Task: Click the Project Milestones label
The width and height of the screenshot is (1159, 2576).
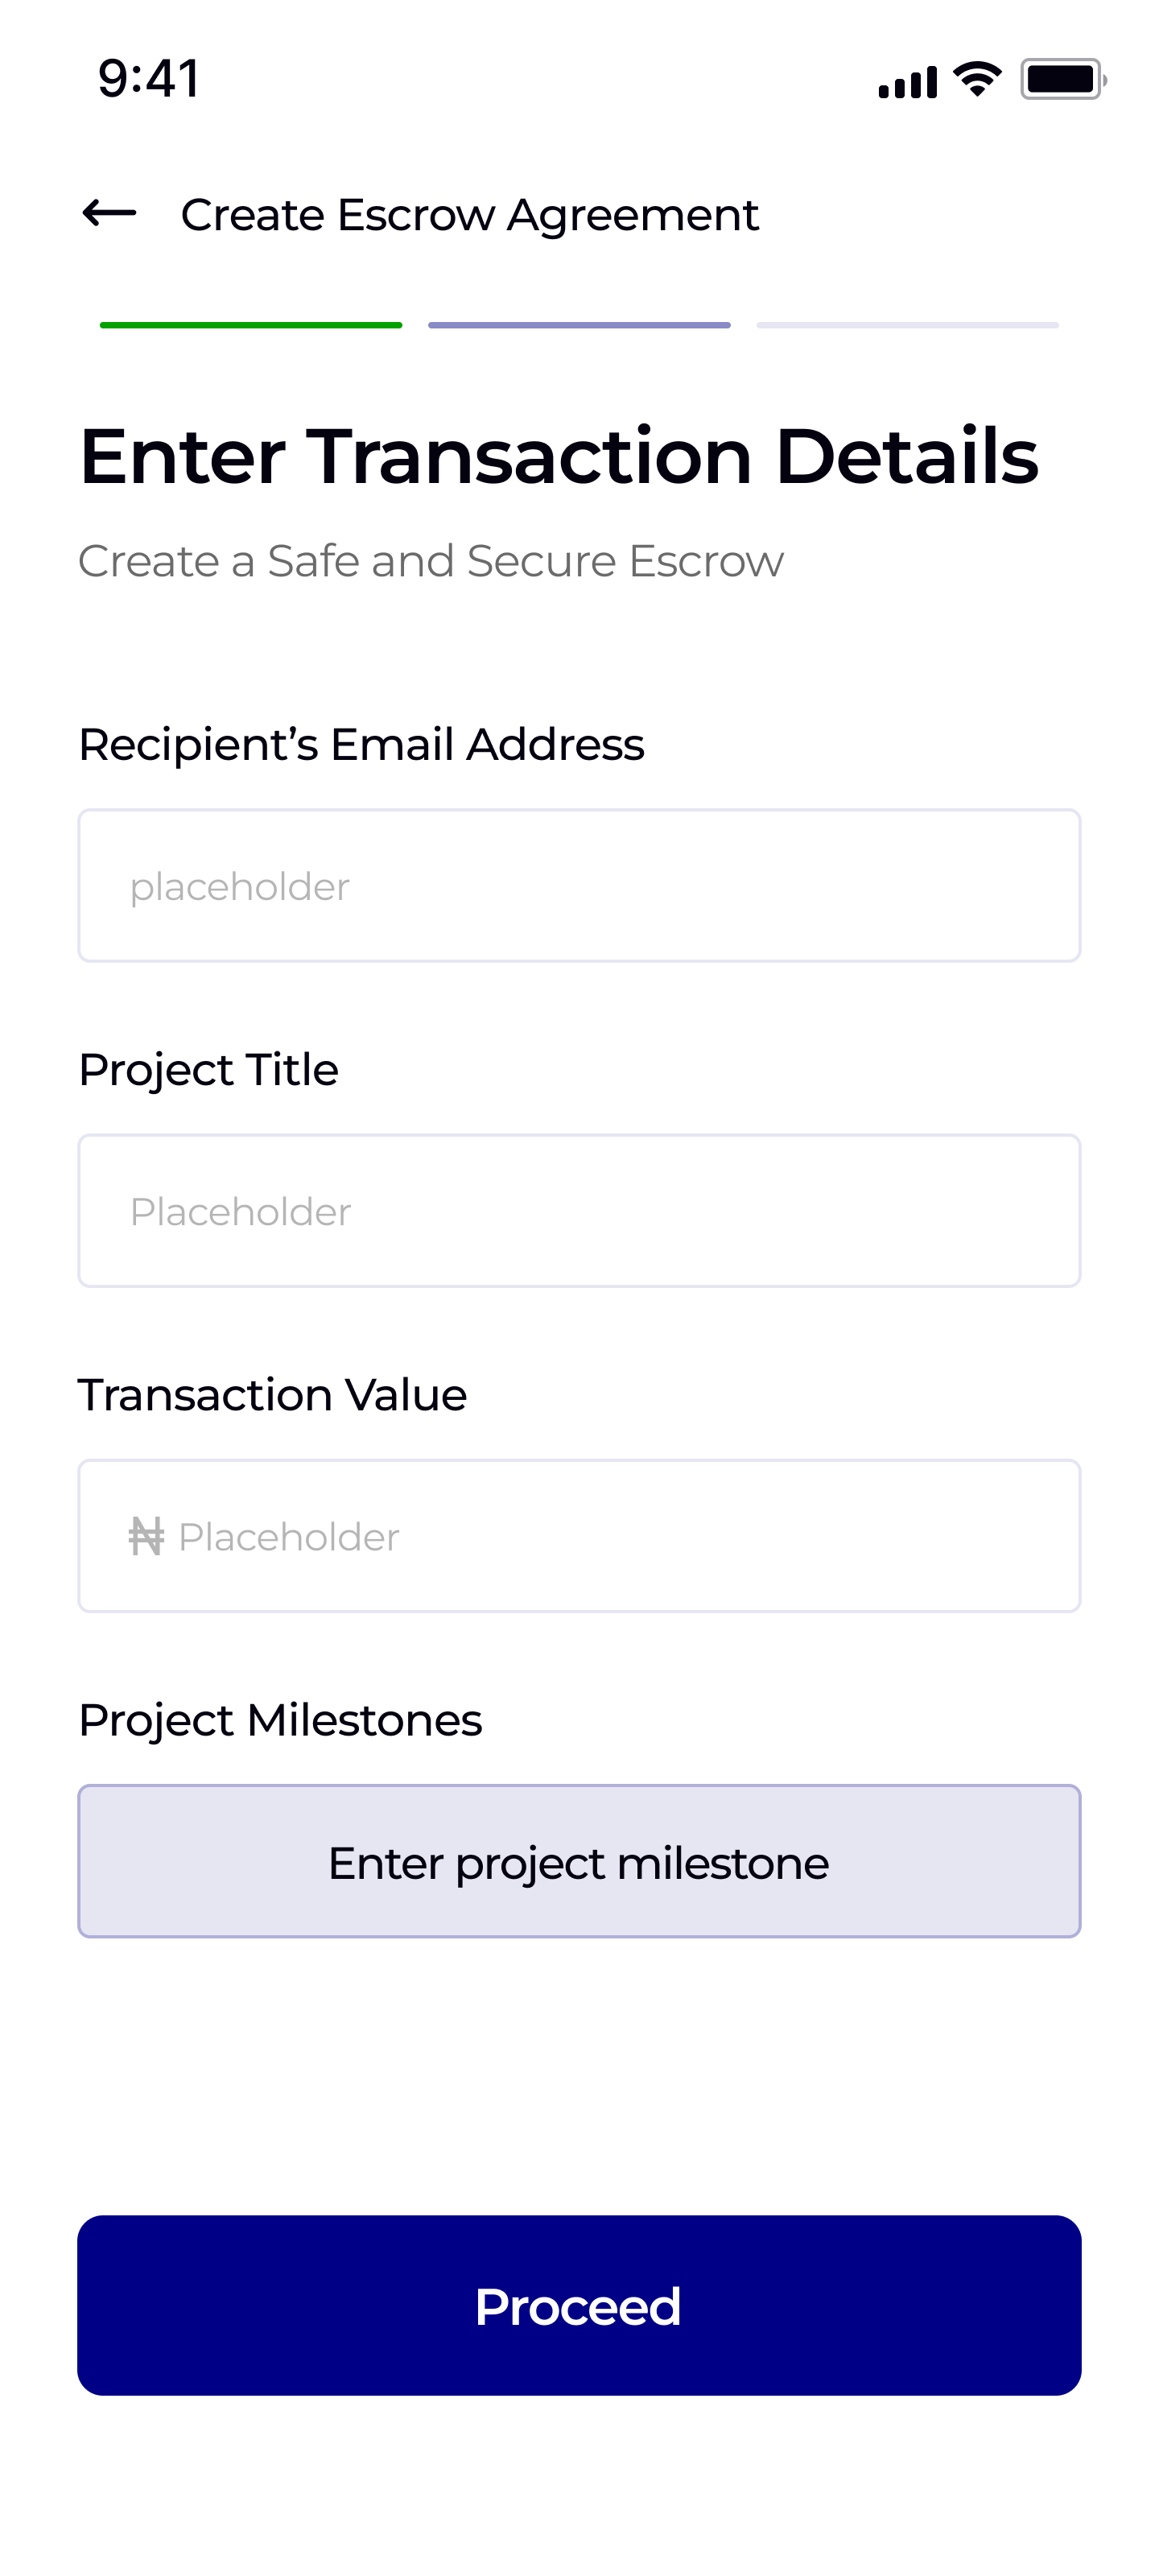Action: pyautogui.click(x=280, y=1720)
